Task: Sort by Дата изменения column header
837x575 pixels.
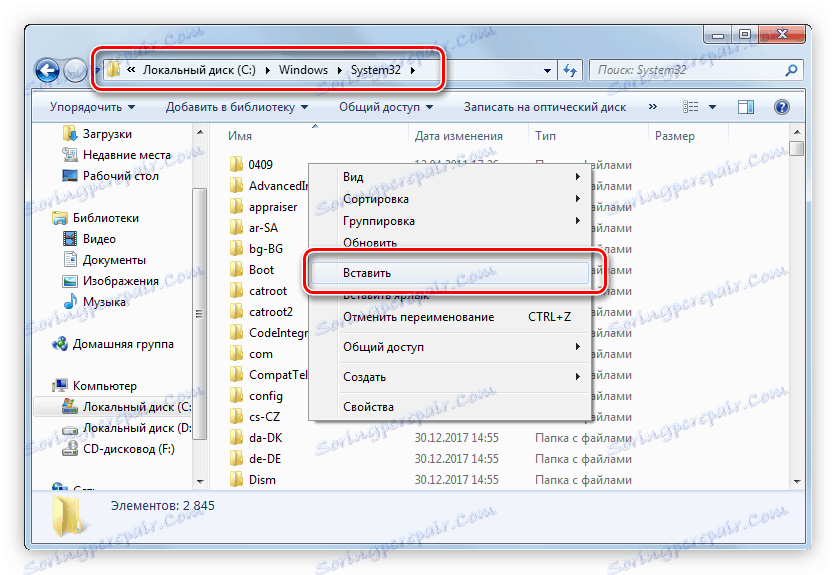Action: [469, 136]
